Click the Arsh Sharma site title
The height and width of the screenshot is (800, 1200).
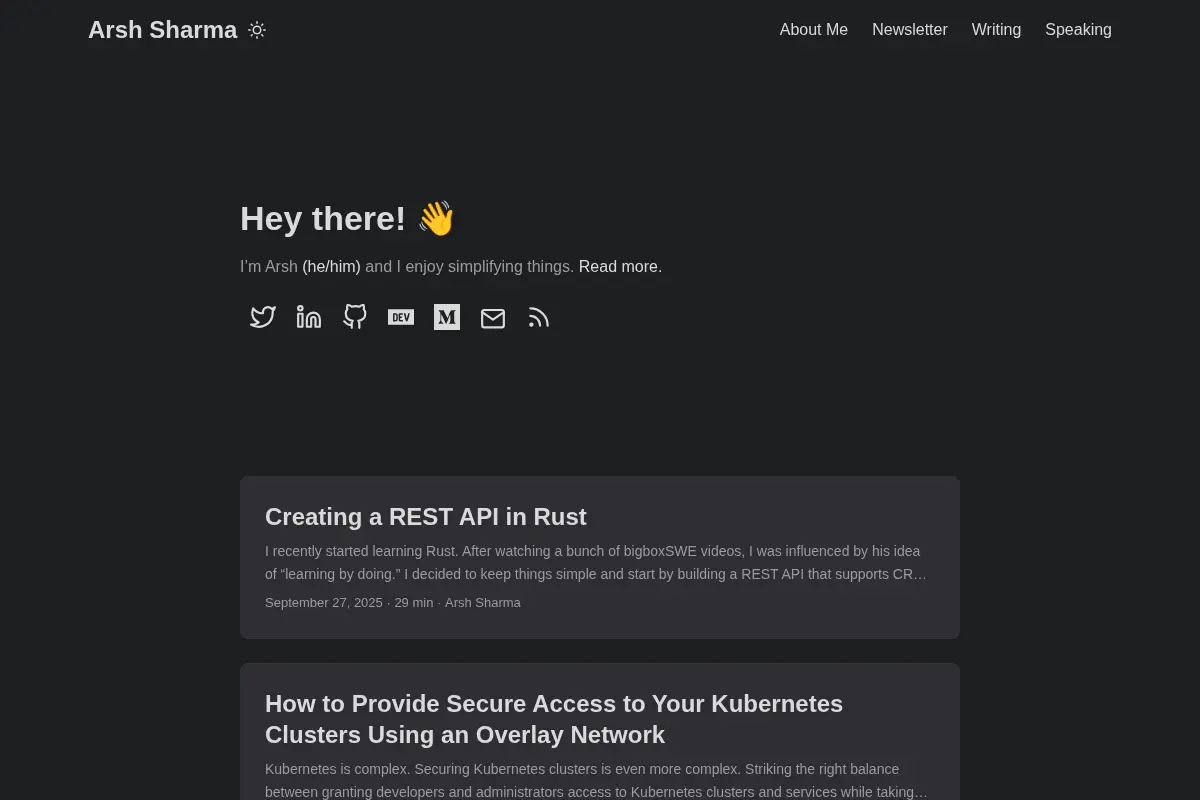(162, 30)
